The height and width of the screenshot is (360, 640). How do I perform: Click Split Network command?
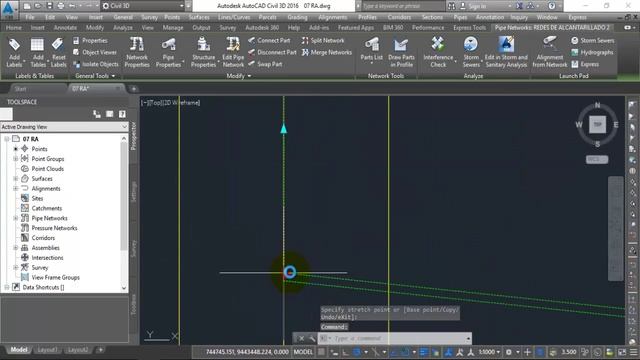pos(323,40)
